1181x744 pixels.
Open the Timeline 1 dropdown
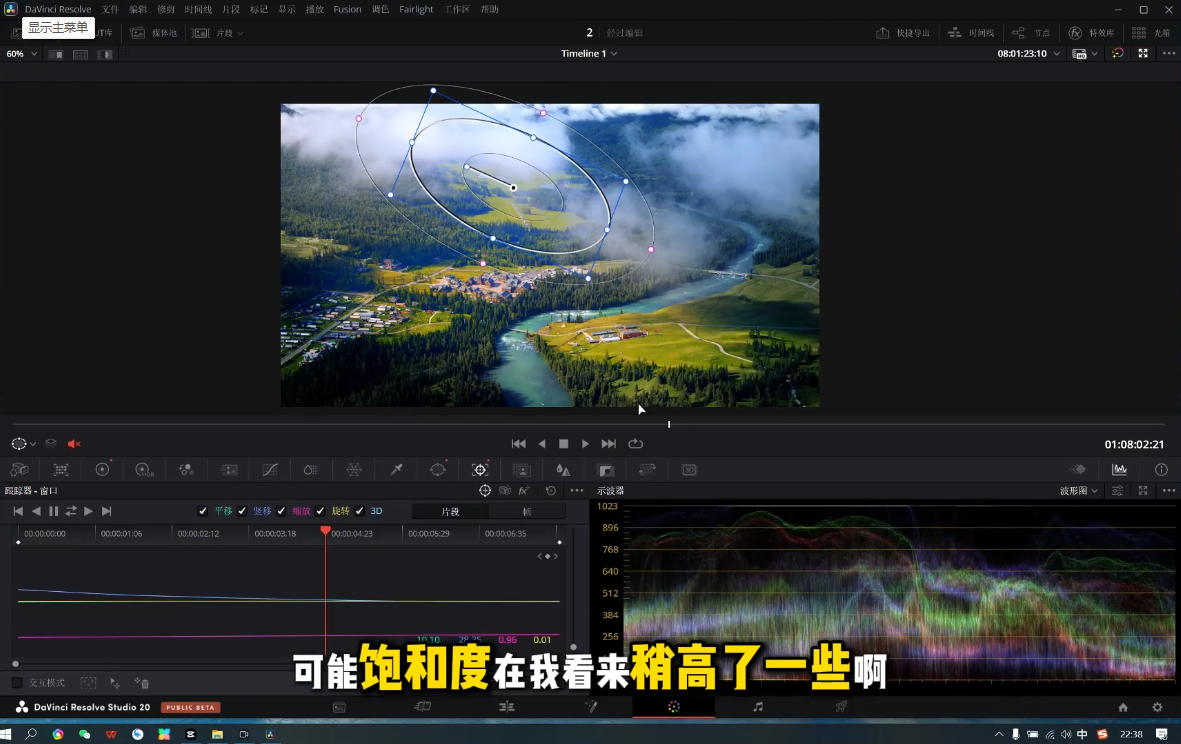588,53
